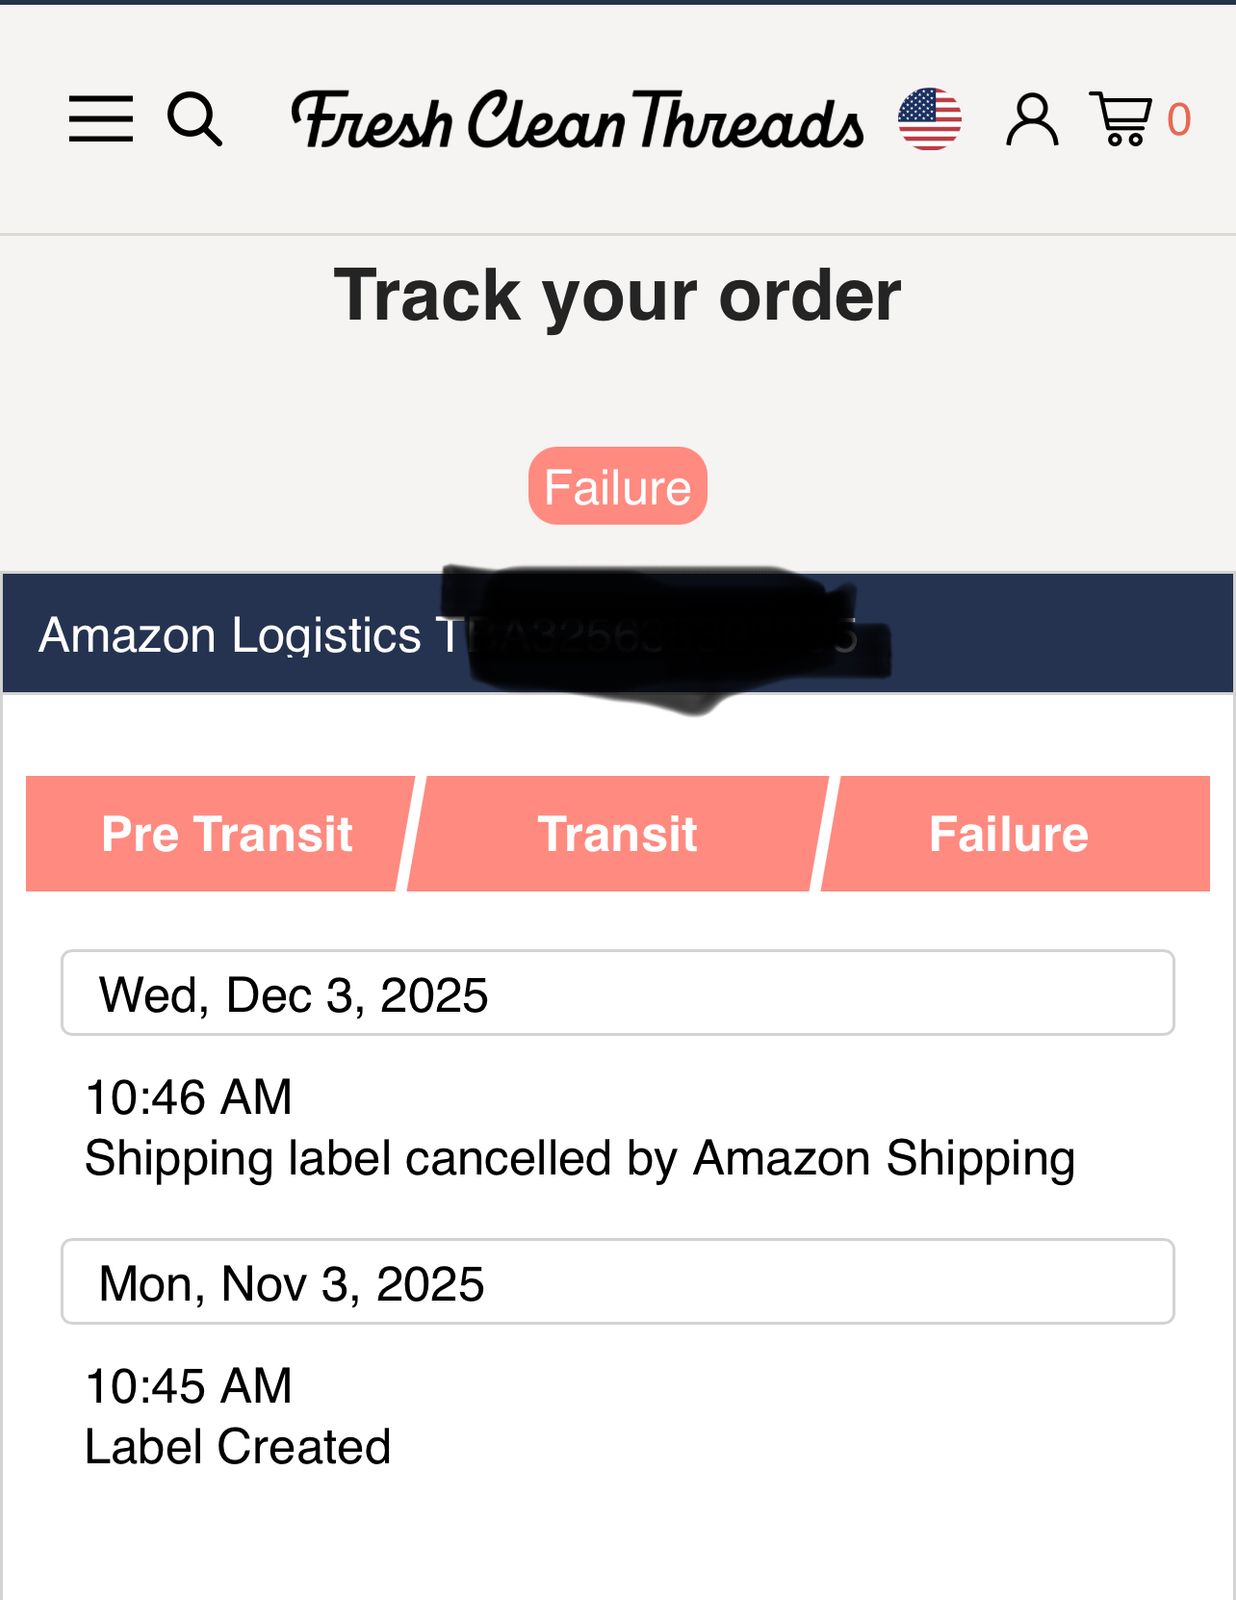The width and height of the screenshot is (1236, 1600).
Task: Open the hamburger navigation menu
Action: [100, 119]
